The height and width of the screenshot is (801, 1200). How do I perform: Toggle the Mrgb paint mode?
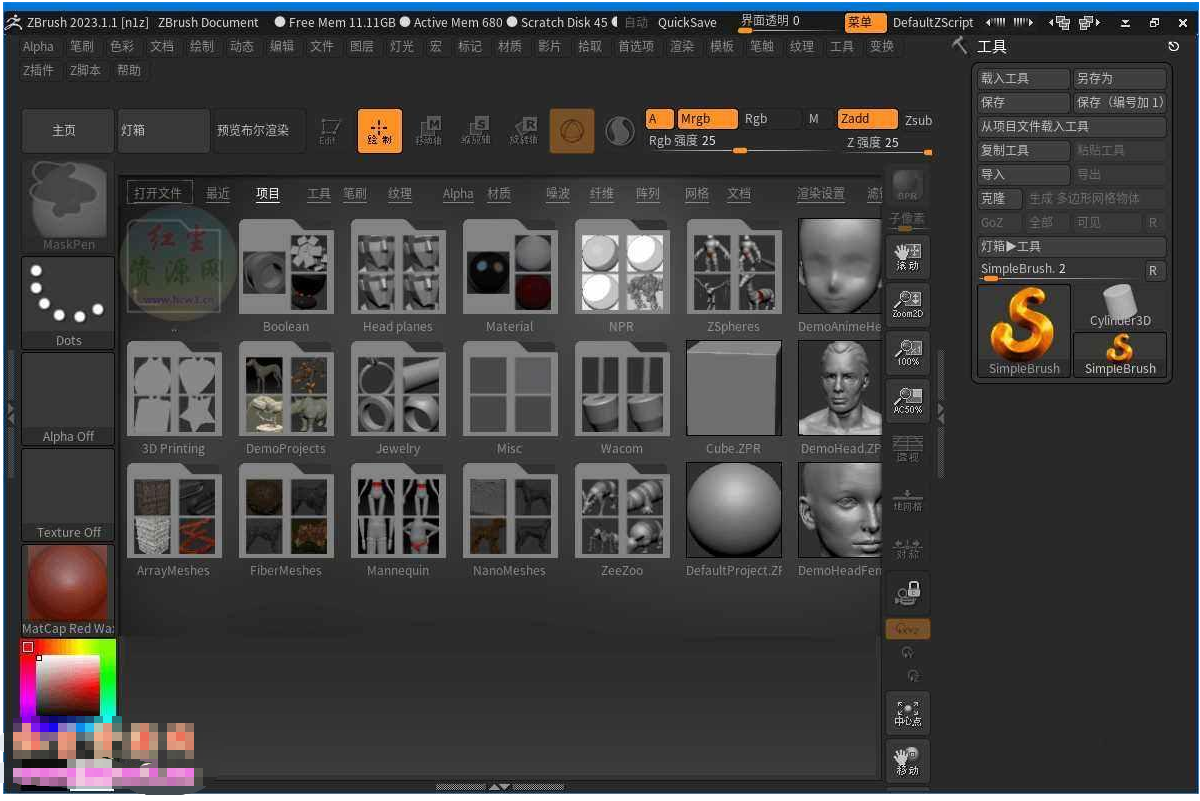point(708,118)
